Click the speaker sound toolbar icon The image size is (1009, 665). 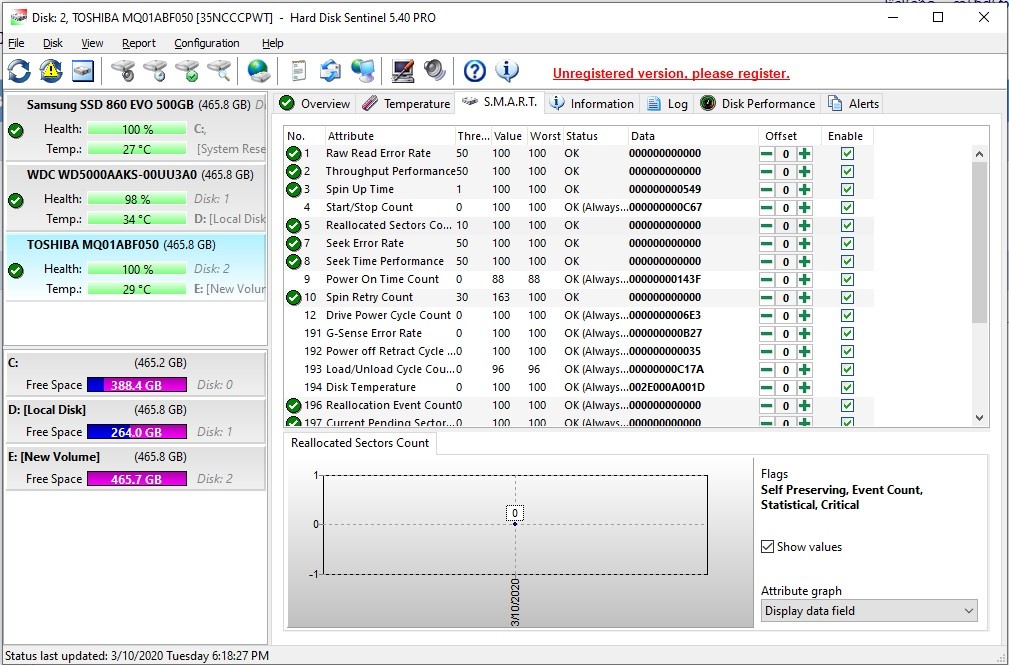coord(435,71)
